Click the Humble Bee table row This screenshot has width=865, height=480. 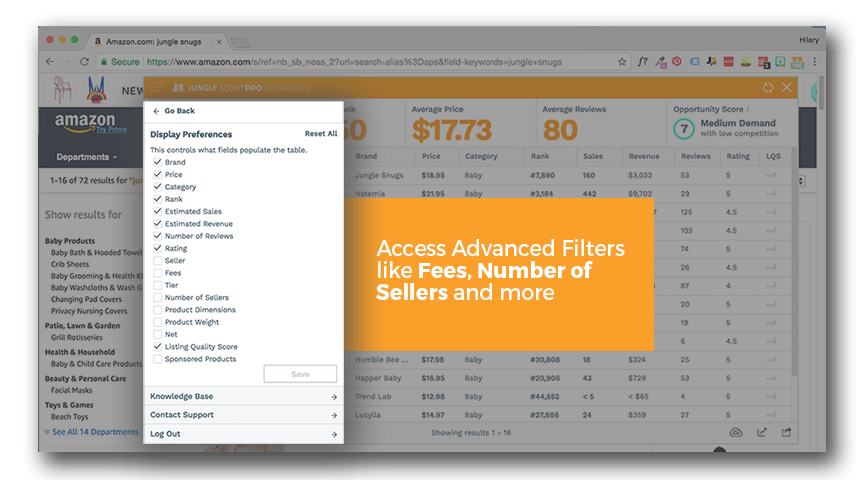click(x=570, y=360)
